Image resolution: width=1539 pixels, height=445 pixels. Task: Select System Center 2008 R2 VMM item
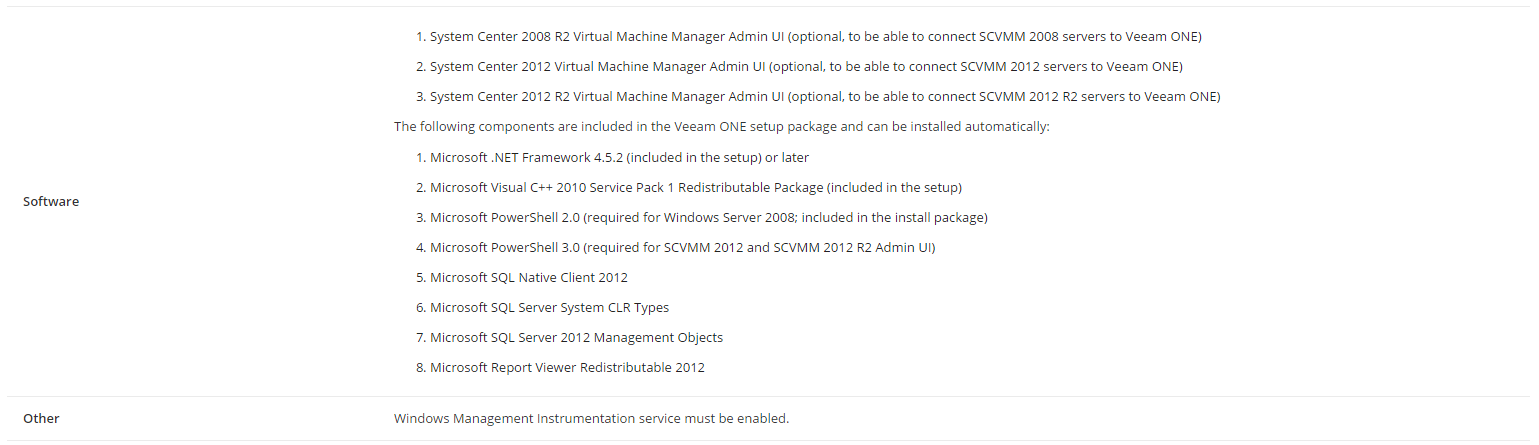coord(815,37)
